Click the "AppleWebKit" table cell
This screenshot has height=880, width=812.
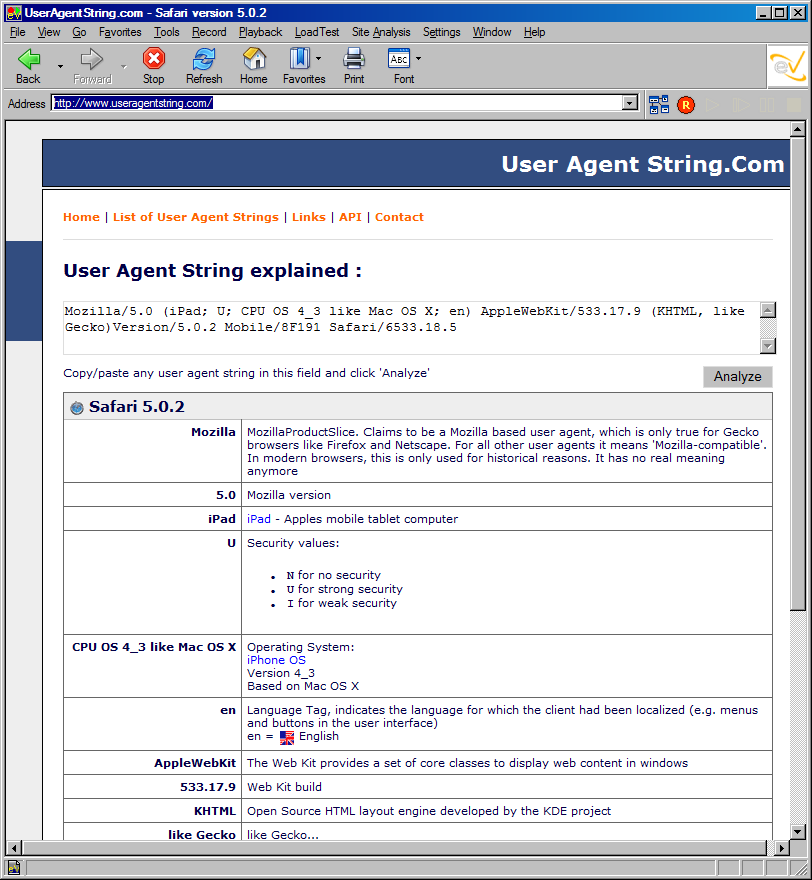153,763
